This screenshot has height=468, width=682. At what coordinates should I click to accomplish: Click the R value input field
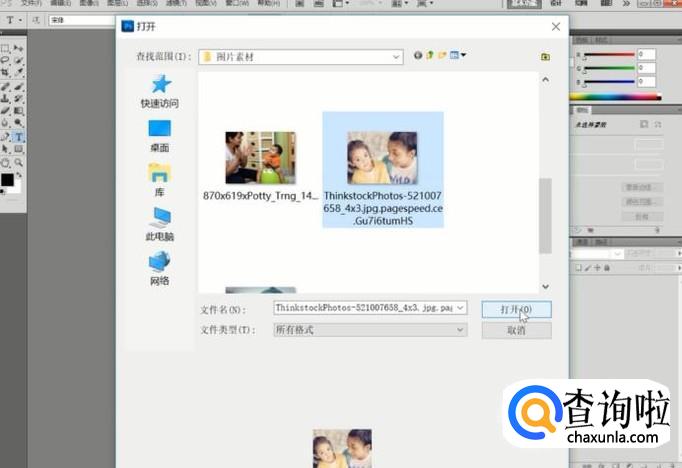[x=646, y=54]
